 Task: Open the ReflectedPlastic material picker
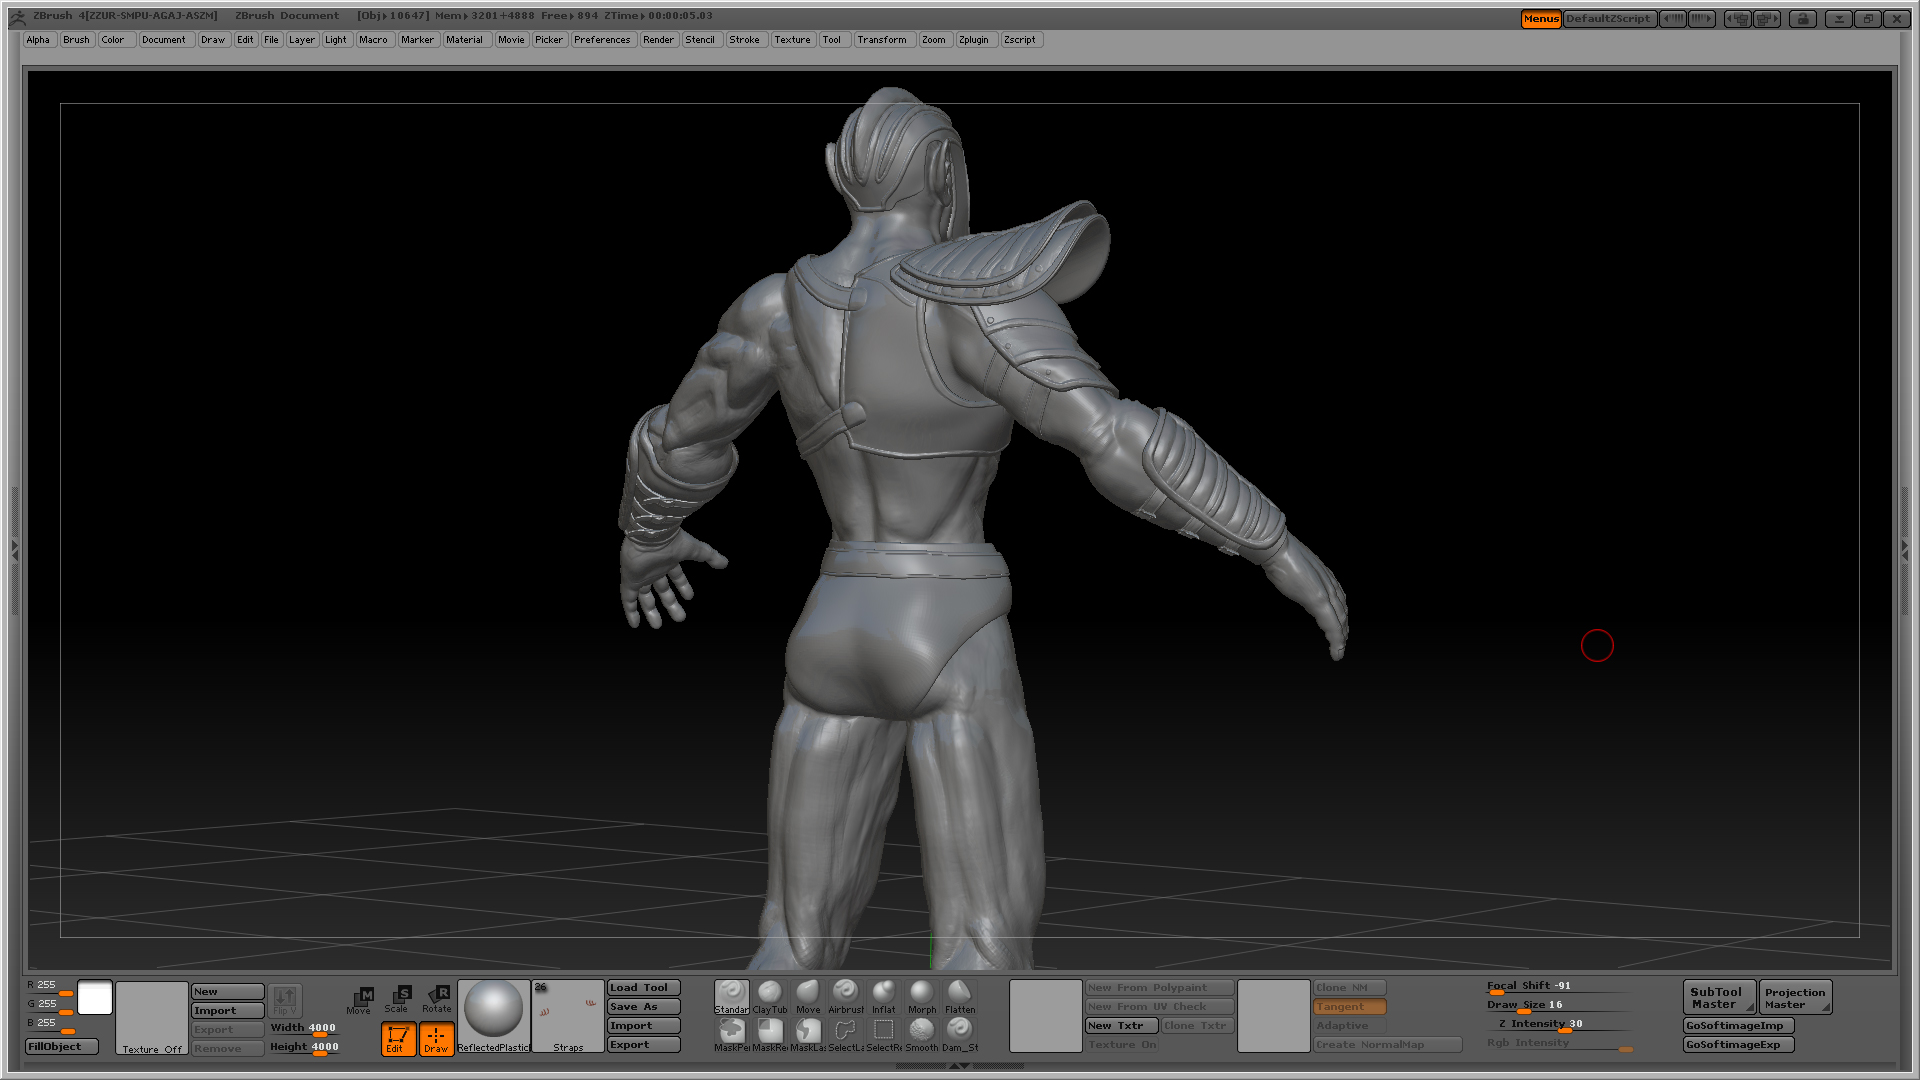coord(493,1016)
